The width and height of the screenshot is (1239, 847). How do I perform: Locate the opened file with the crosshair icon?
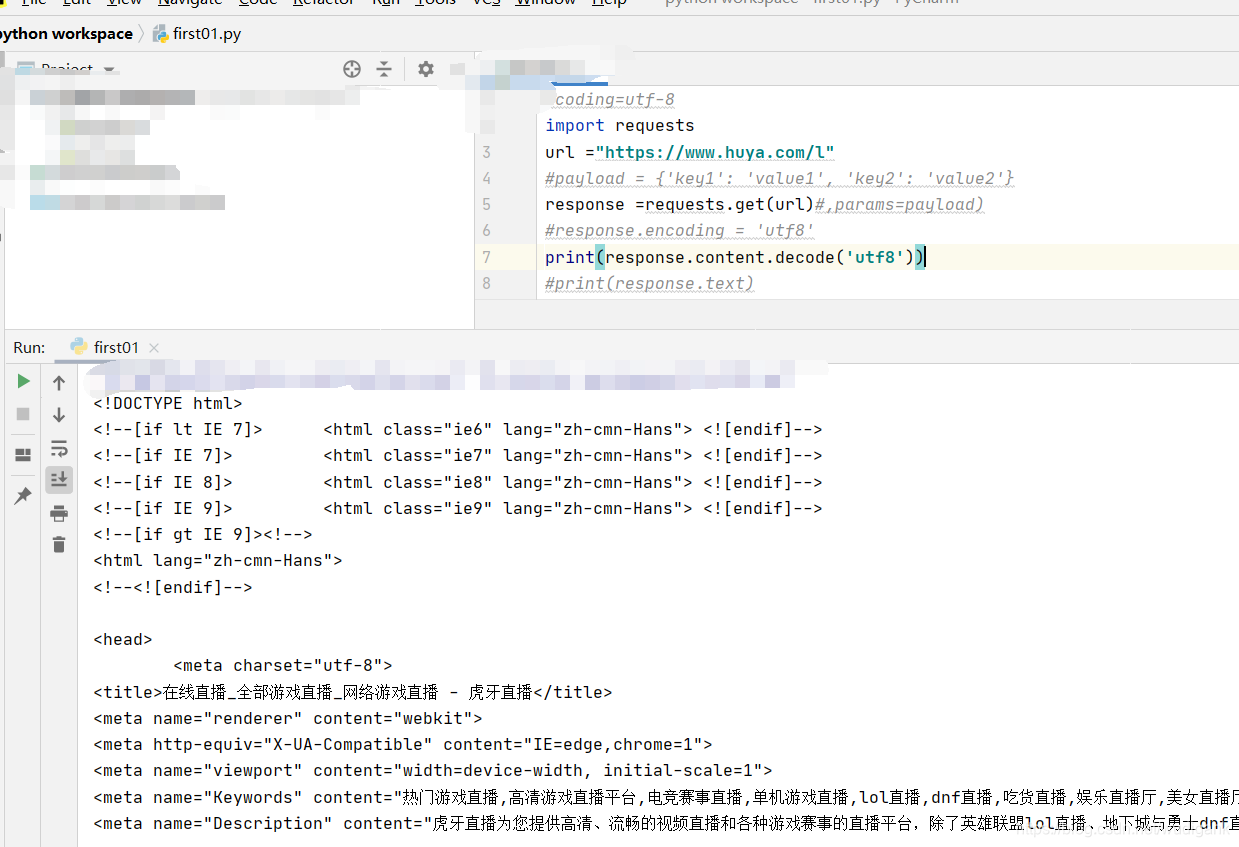click(x=352, y=69)
